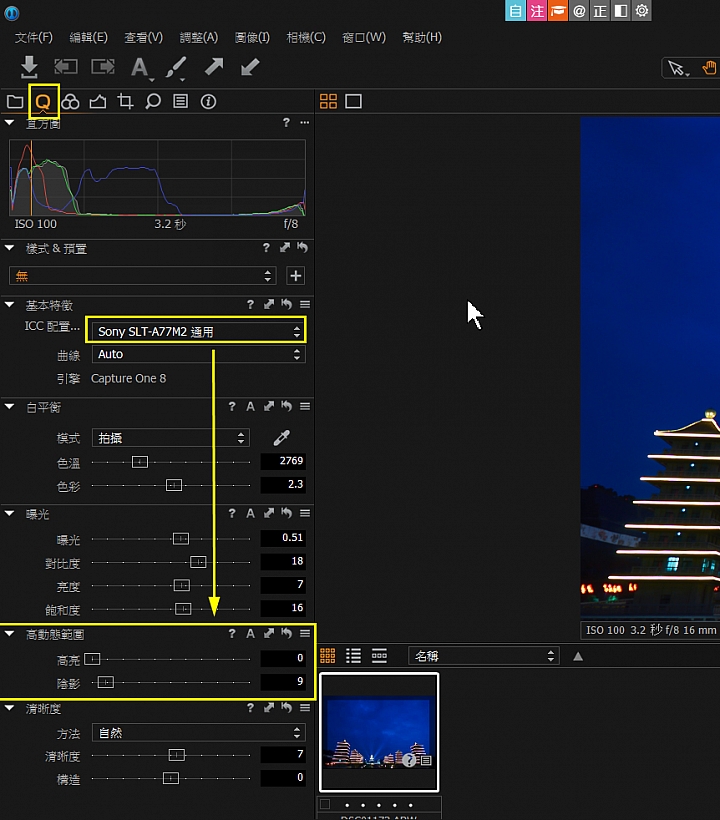
Task: Open the 清晰度 方法 自然 dropdown
Action: coord(199,733)
